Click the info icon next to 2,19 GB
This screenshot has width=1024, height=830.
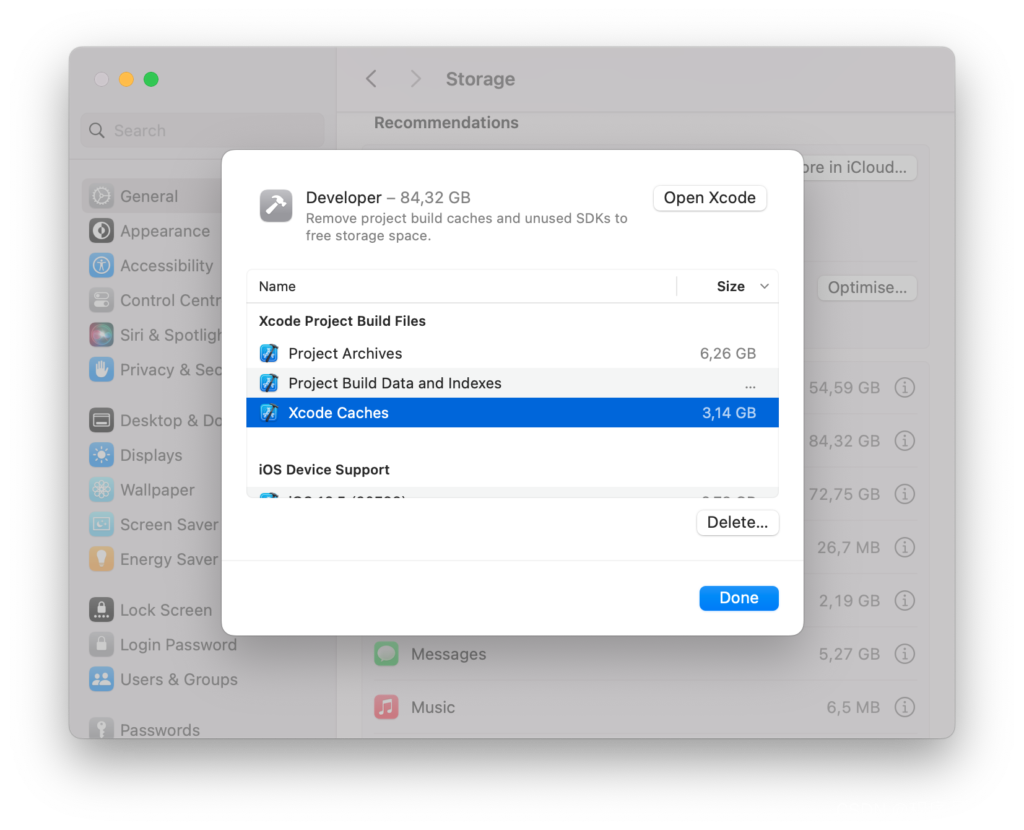904,601
